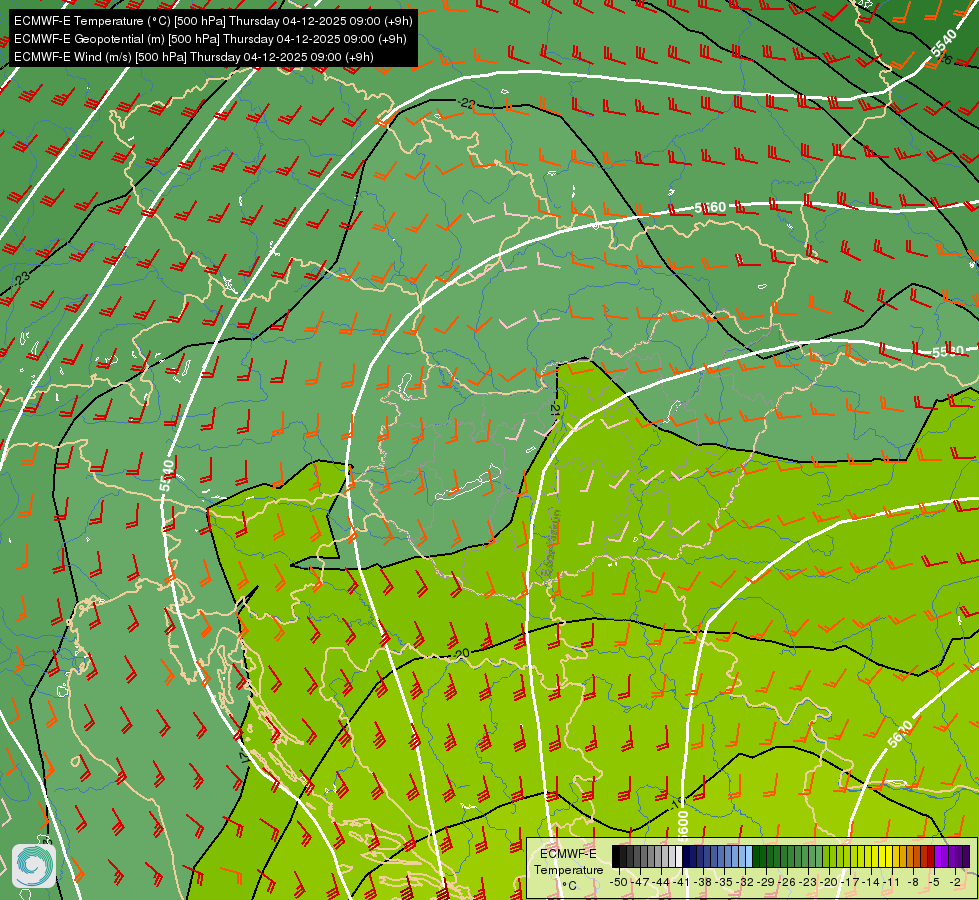Click the ECMWF-E Wind header line
The width and height of the screenshot is (979, 900).
(x=194, y=57)
